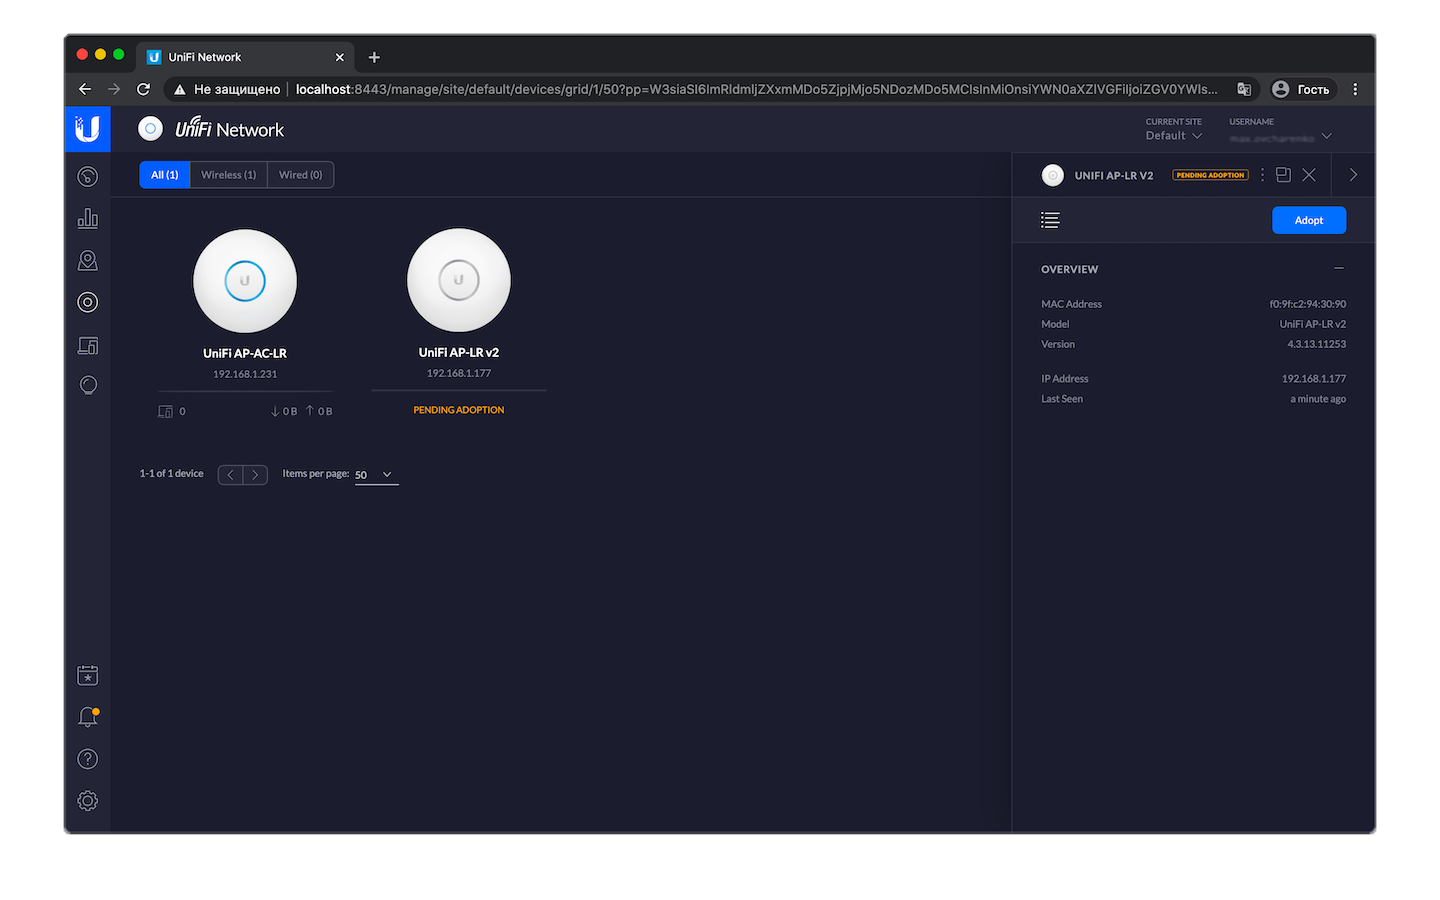This screenshot has width=1440, height=900.
Task: Open the Devices page in sidebar
Action: point(88,302)
